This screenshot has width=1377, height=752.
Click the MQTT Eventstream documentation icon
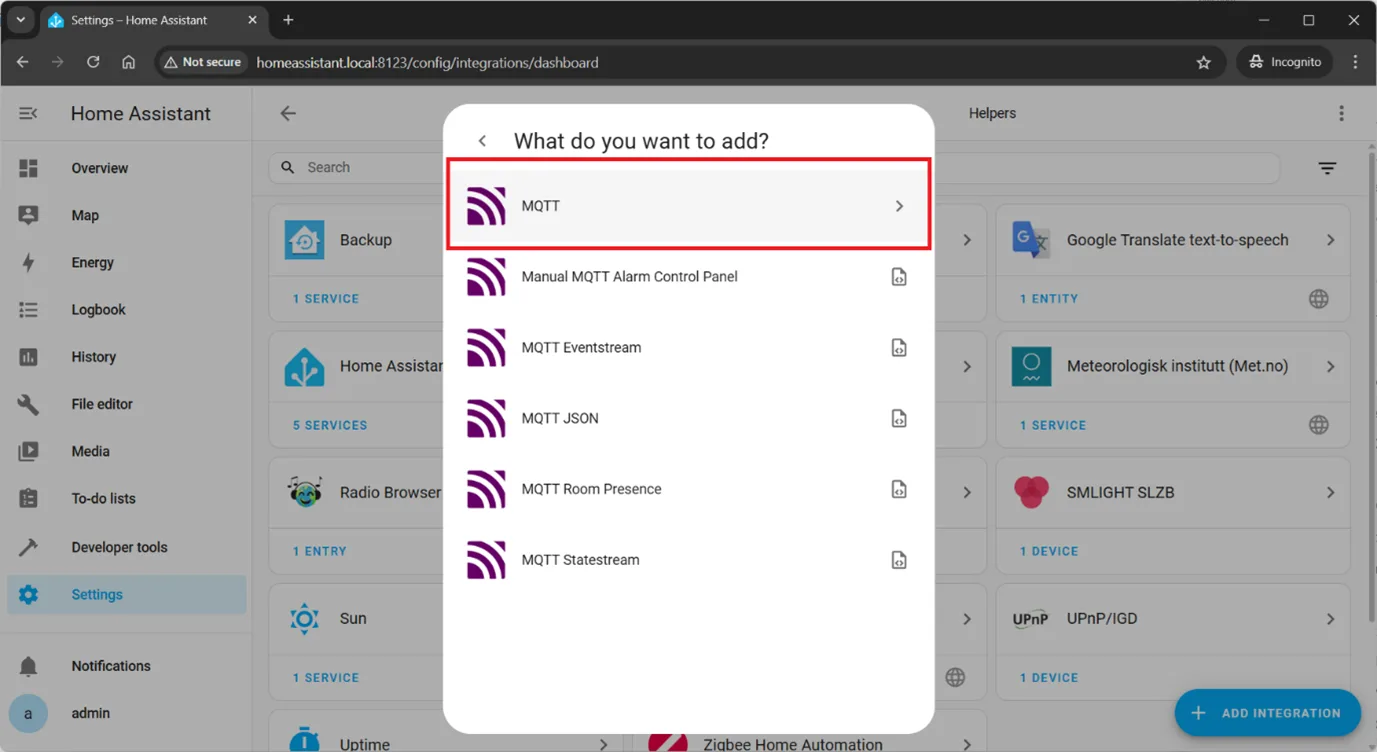click(898, 348)
